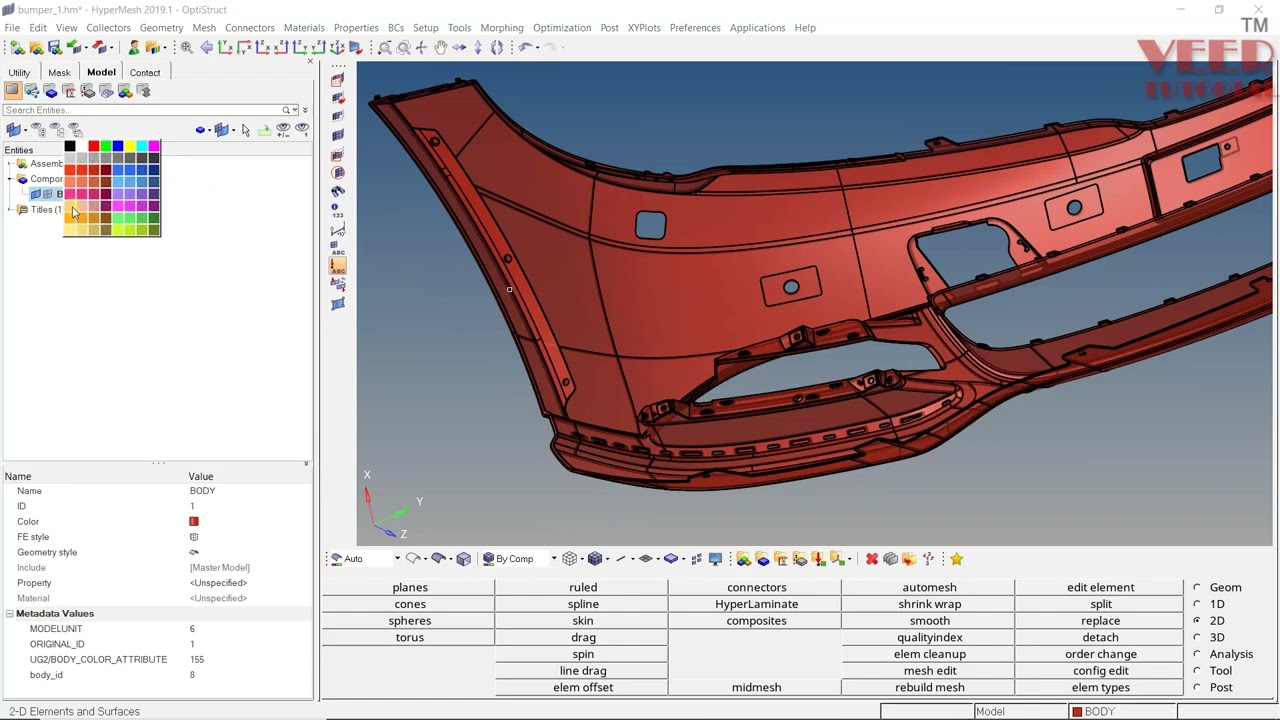Click the Component View icon in browser
The width and height of the screenshot is (1280, 720).
coord(51,91)
